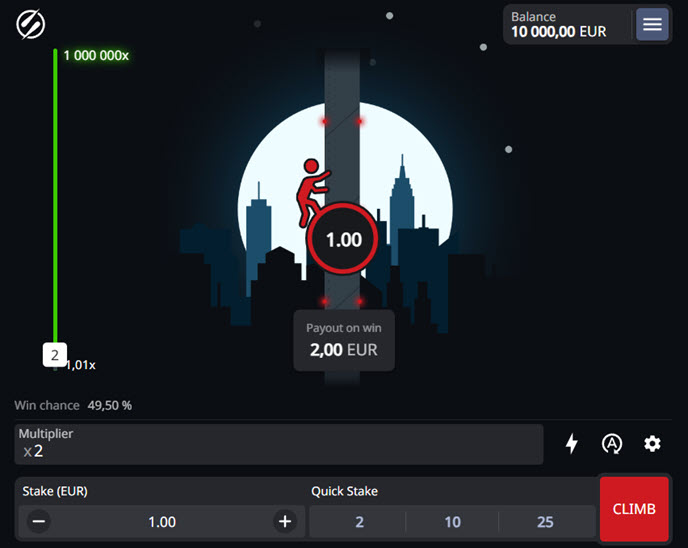Screen dimensions: 688x548
Task: Click the 1 000 000x maximum label
Action: (96, 56)
